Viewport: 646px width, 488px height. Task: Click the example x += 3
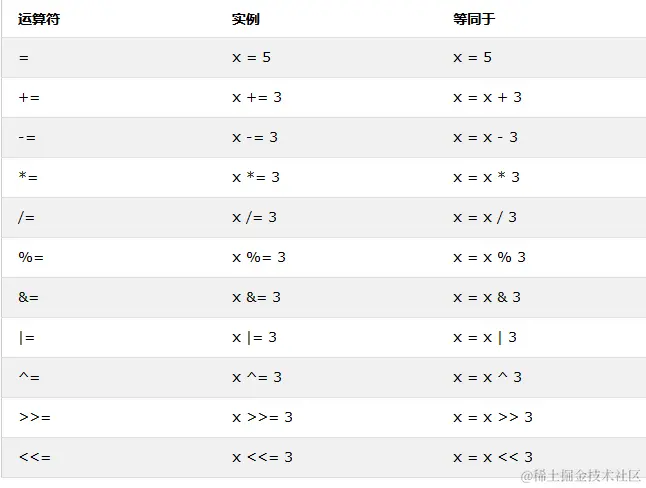pyautogui.click(x=257, y=97)
